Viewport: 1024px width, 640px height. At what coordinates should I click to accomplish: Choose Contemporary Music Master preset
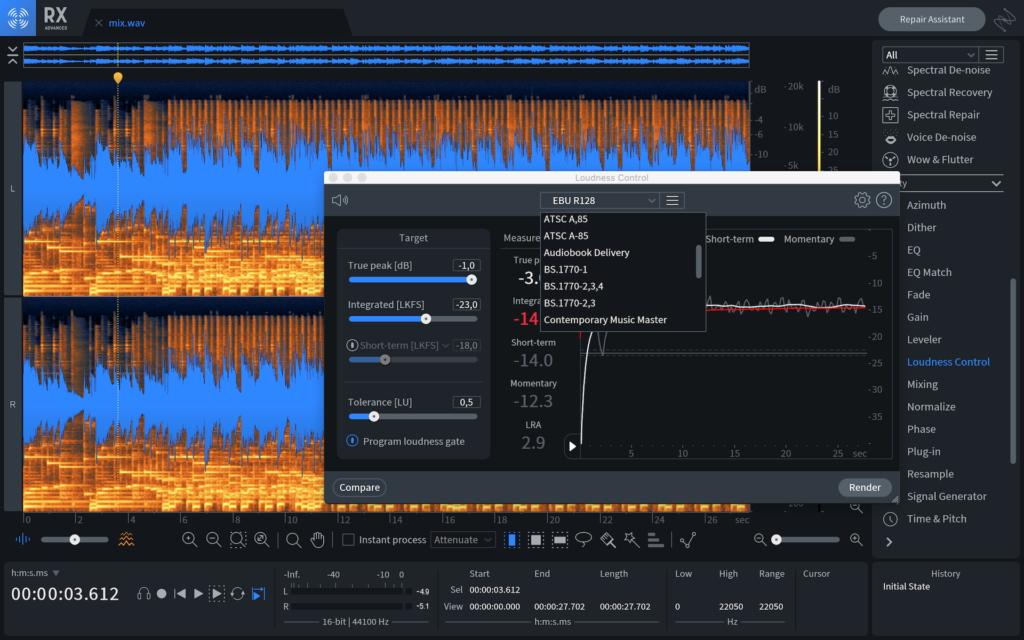tap(605, 320)
